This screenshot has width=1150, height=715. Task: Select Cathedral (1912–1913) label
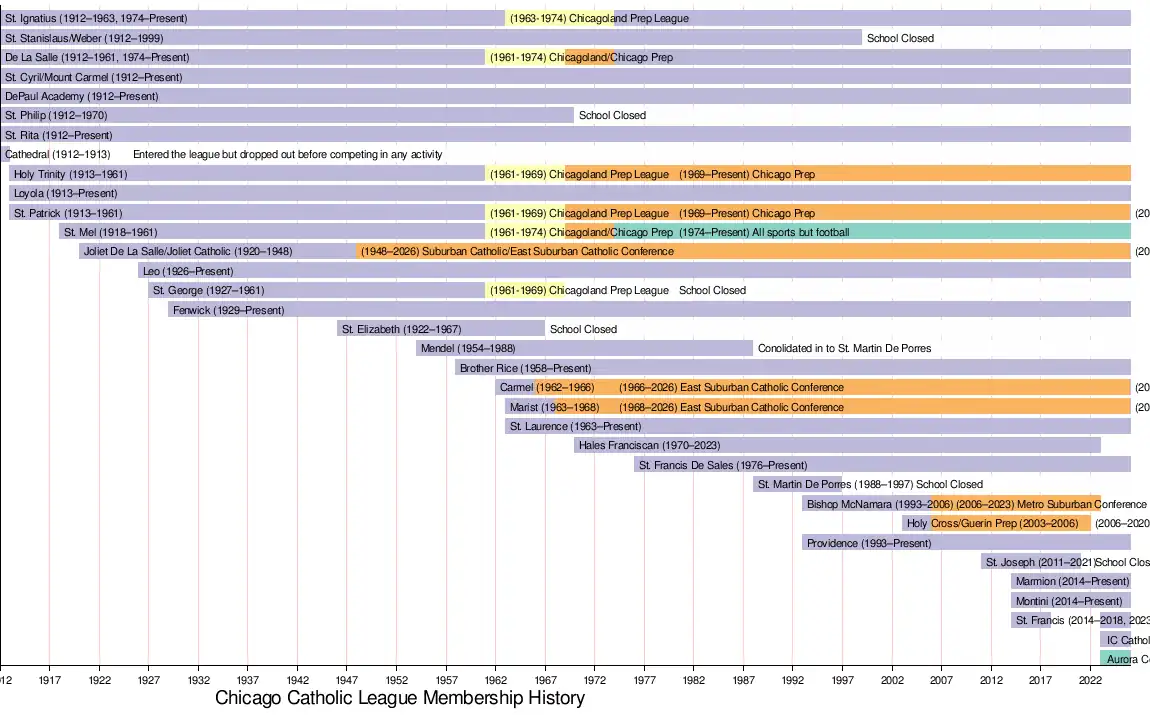58,154
